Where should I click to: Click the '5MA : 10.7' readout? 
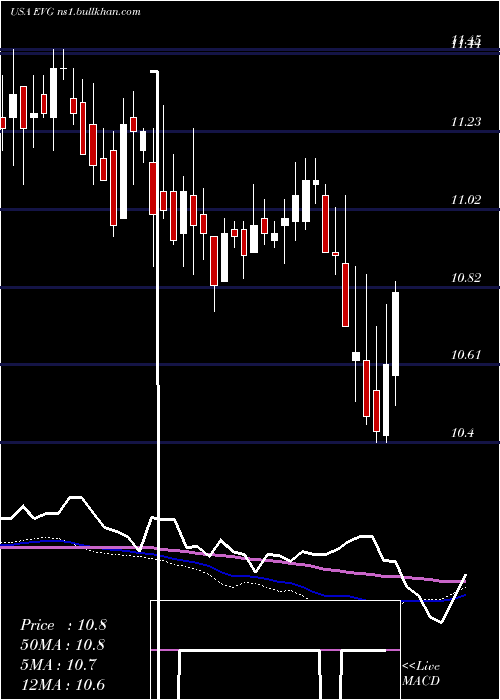[58, 665]
